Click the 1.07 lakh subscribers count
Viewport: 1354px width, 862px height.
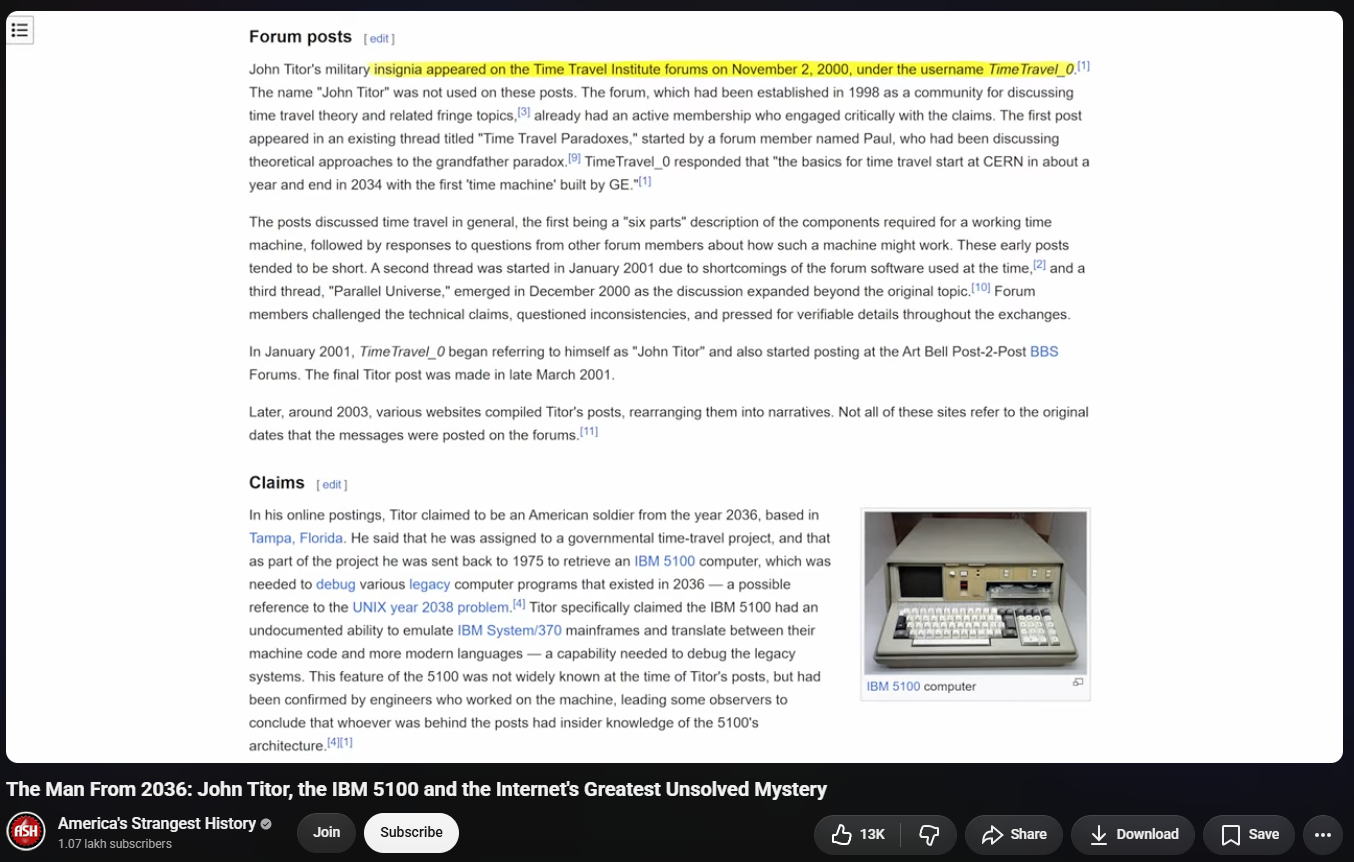[115, 844]
